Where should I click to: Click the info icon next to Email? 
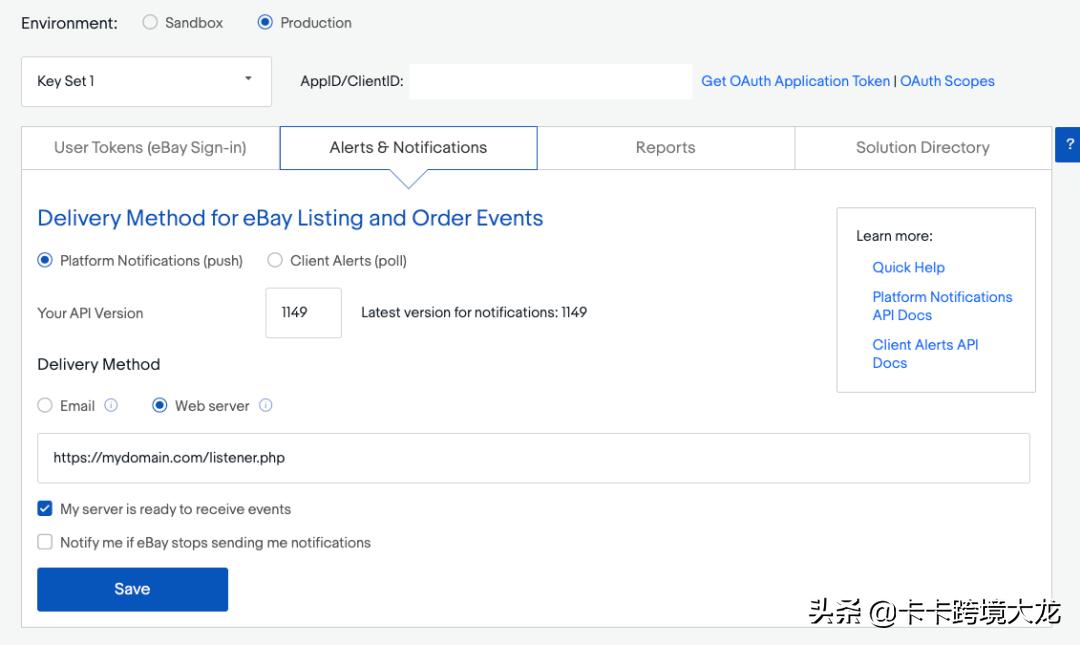111,406
